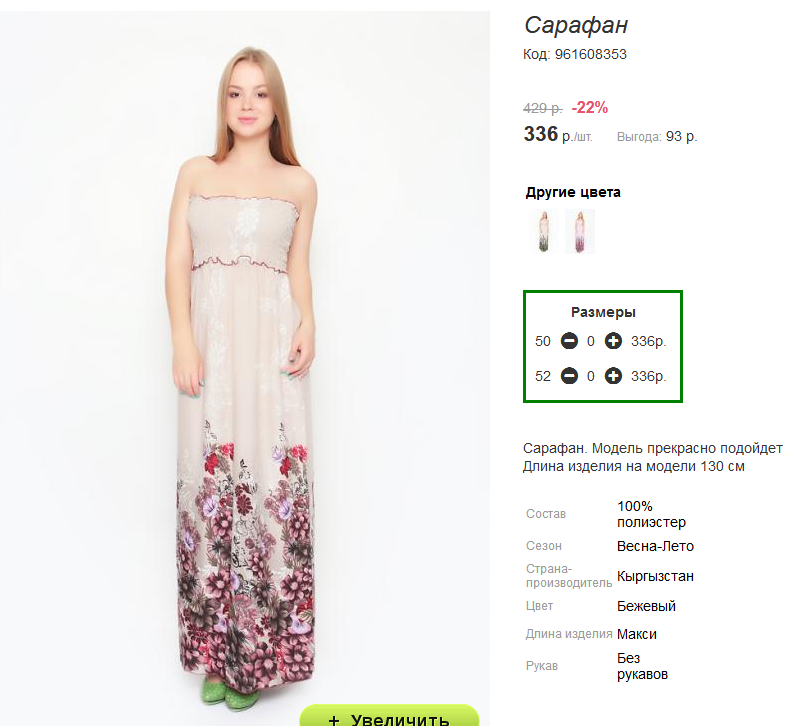
Task: Click the quantity value for size 52
Action: [591, 376]
